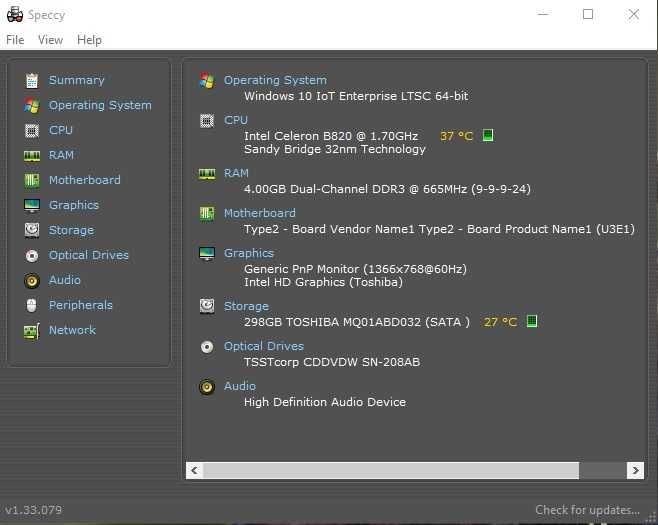Click 'High Definition Audio Device' text

pyautogui.click(x=325, y=402)
